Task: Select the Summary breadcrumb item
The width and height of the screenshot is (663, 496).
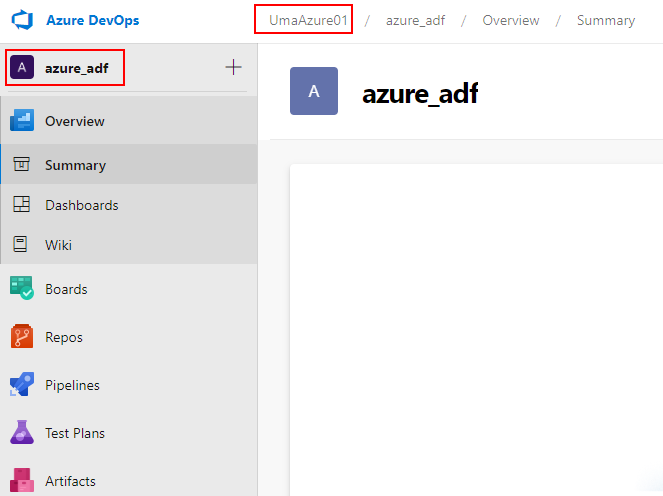Action: [x=606, y=20]
